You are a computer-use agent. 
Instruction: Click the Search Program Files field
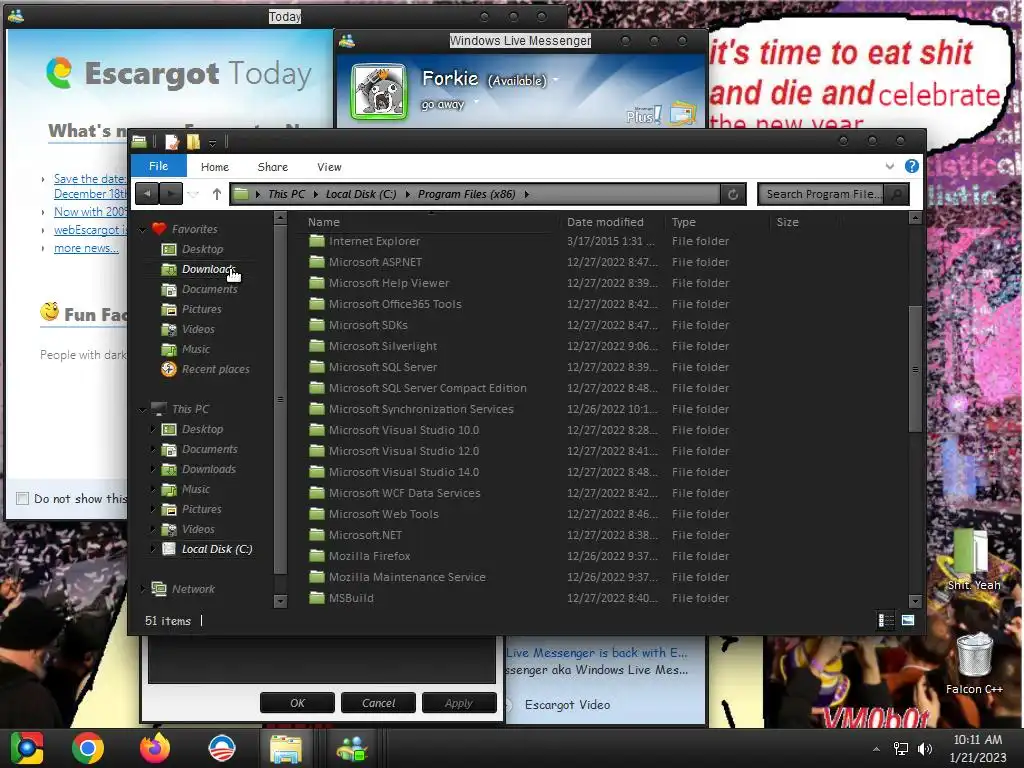822,194
